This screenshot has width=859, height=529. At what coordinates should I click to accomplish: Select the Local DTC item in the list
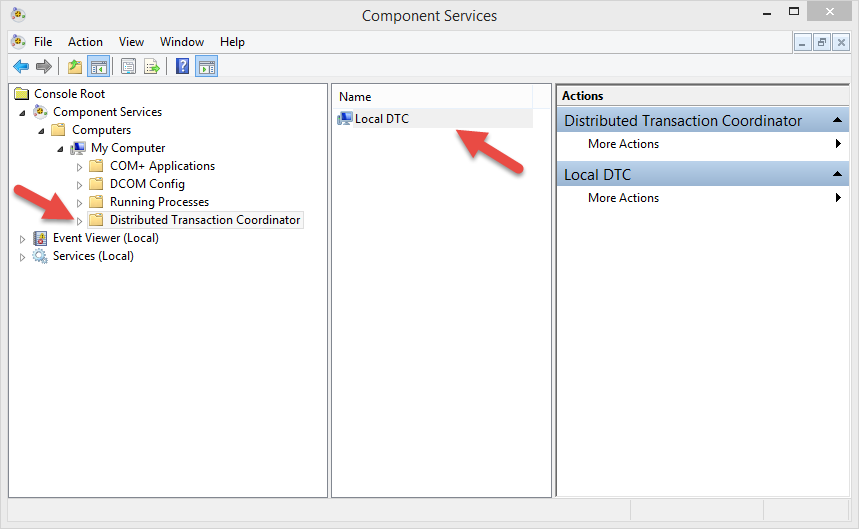[381, 119]
